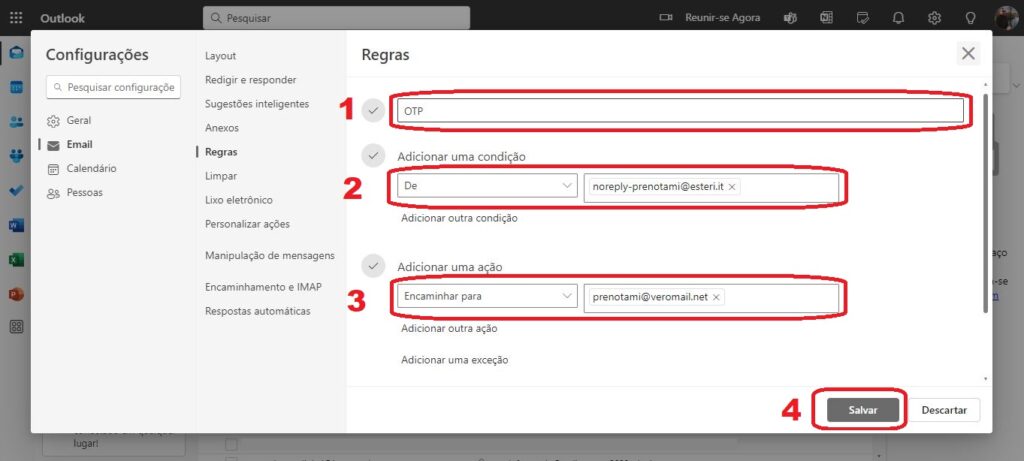Open Excel from the left app rail
1024x461 pixels.
(16, 259)
